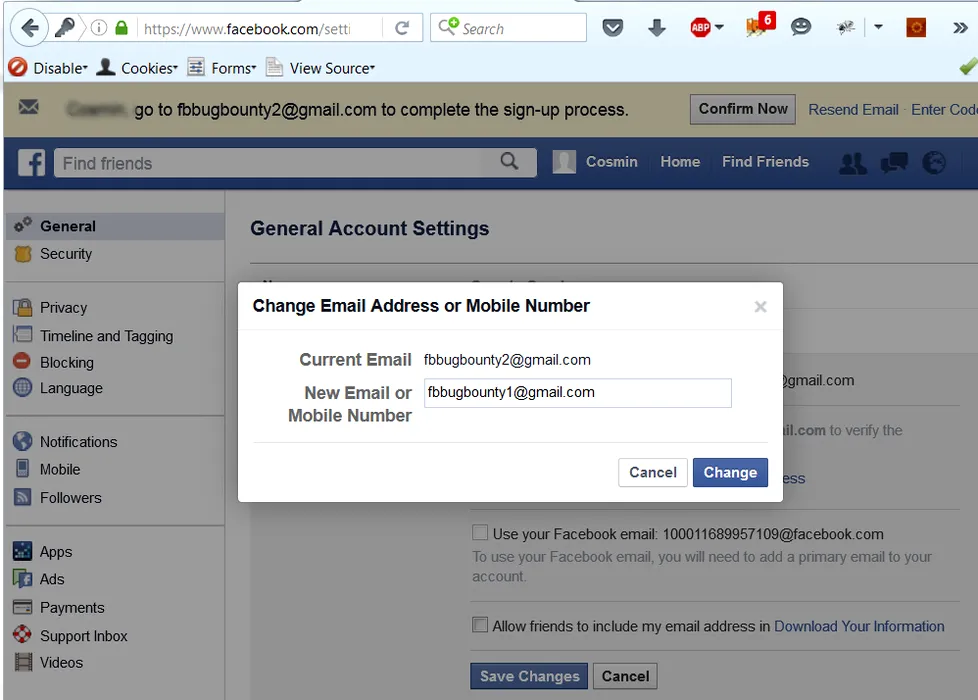Click the magnifier icon in Find friends

(x=509, y=162)
